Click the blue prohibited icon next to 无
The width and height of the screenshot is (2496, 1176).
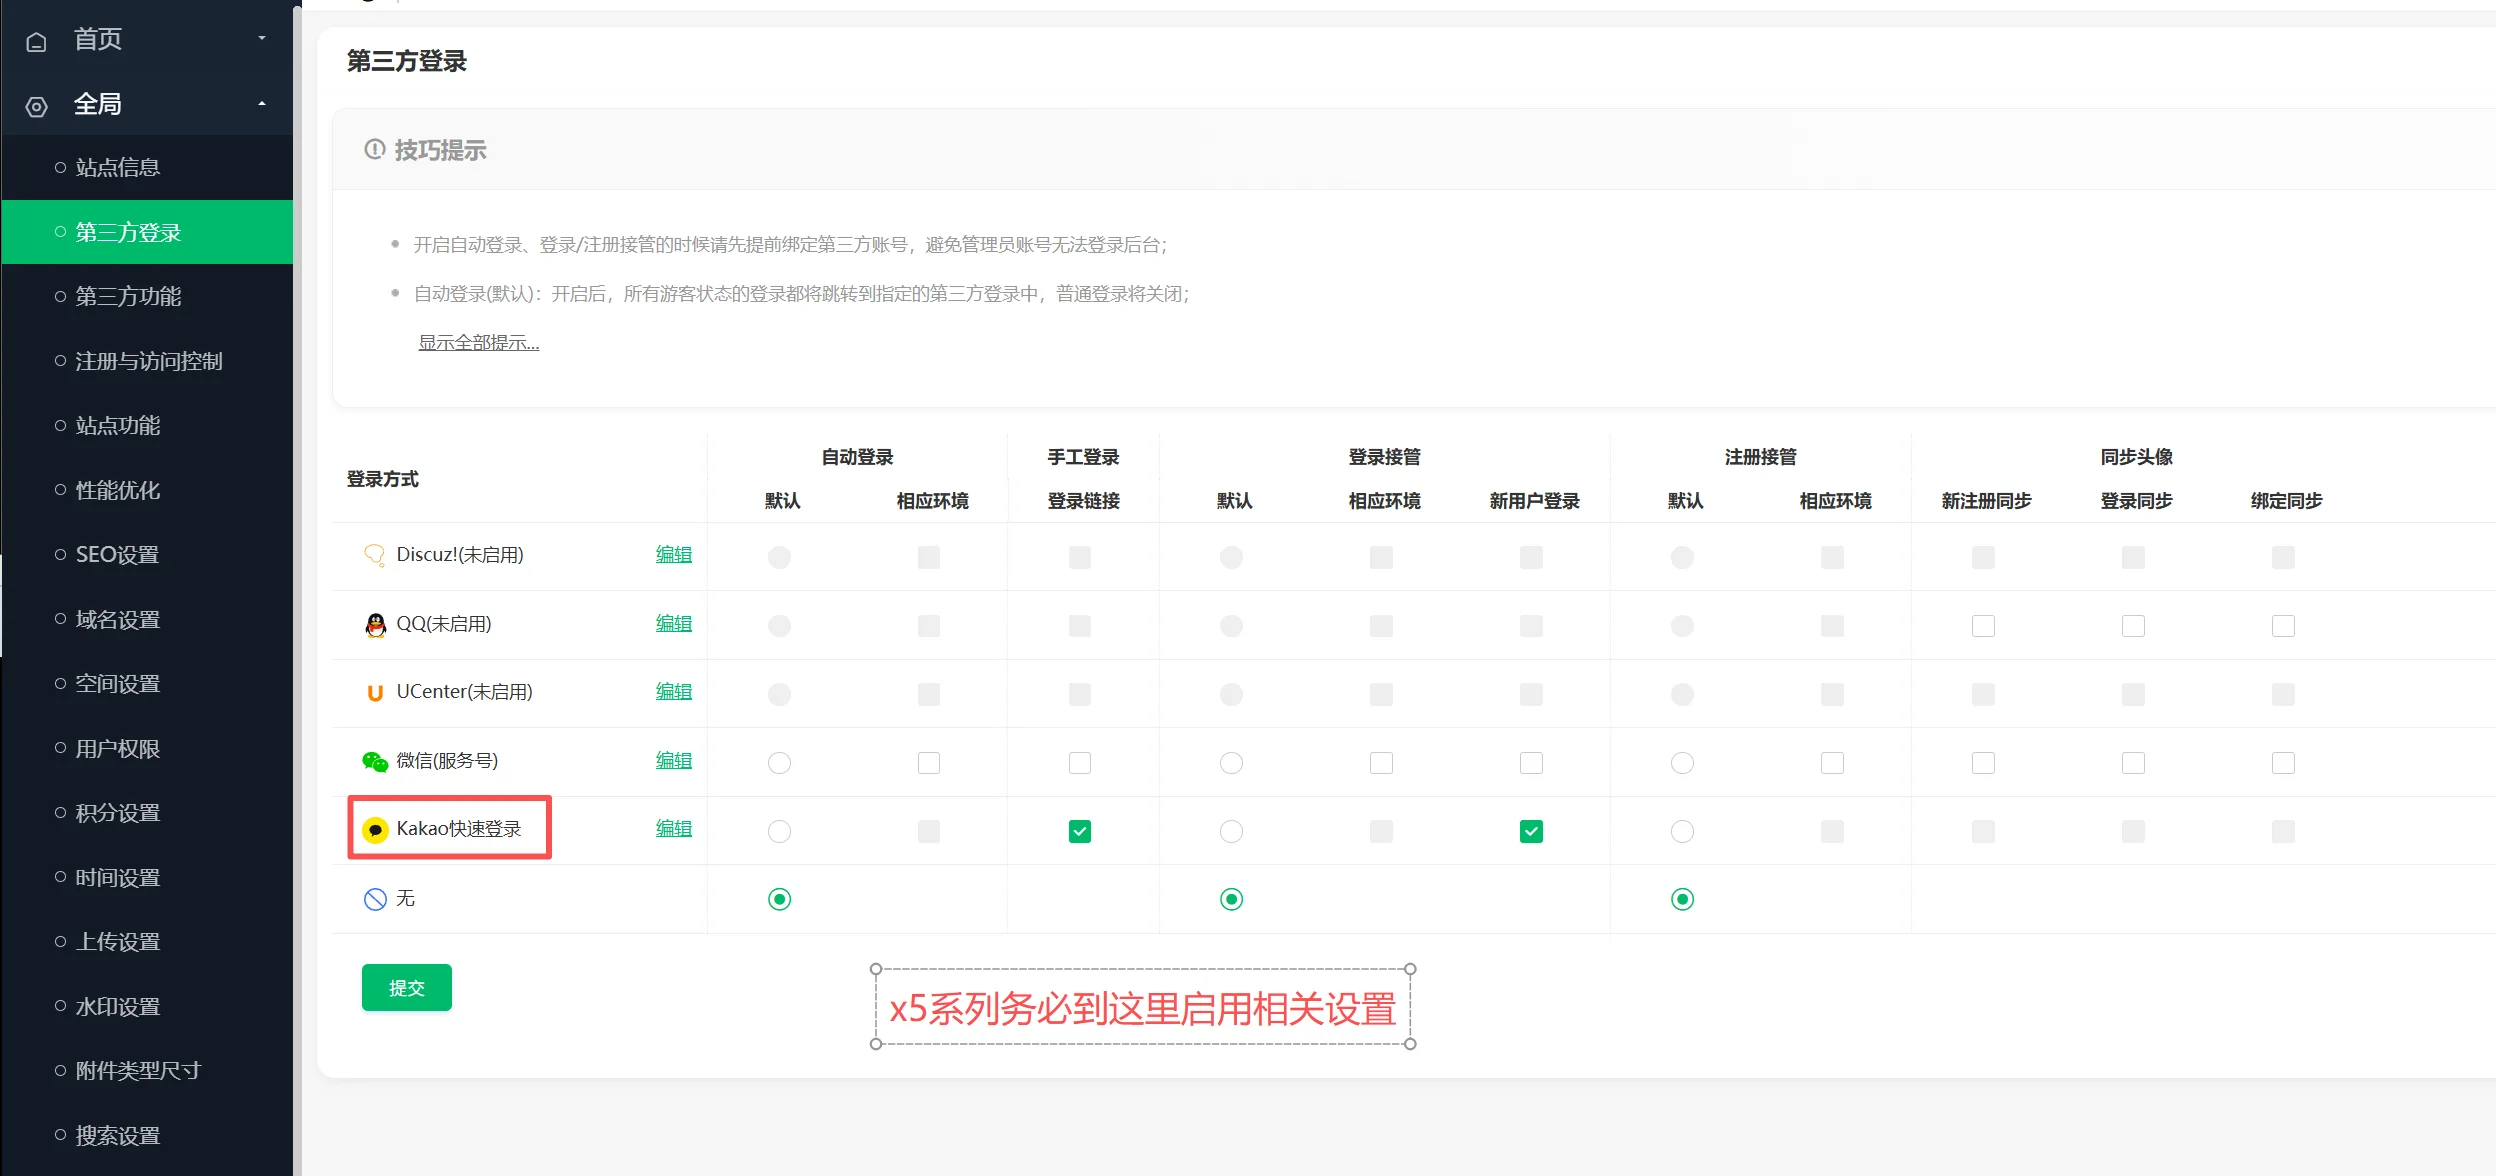pos(375,899)
